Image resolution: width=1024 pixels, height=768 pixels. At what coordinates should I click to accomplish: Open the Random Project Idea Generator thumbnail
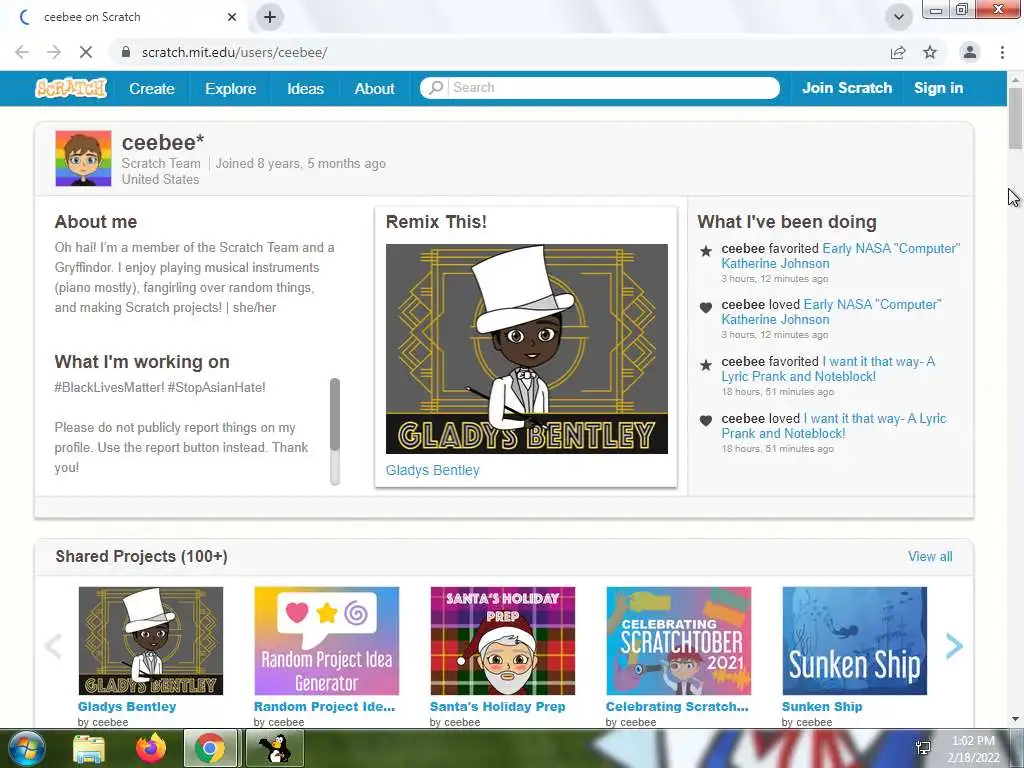(327, 641)
